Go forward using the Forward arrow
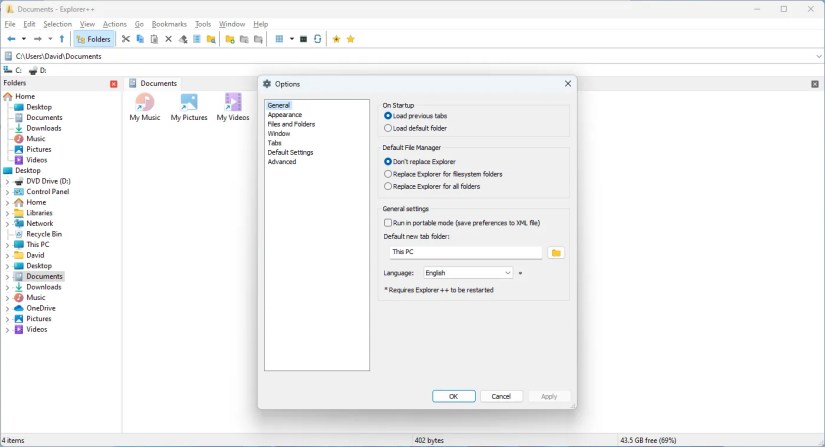 point(37,39)
